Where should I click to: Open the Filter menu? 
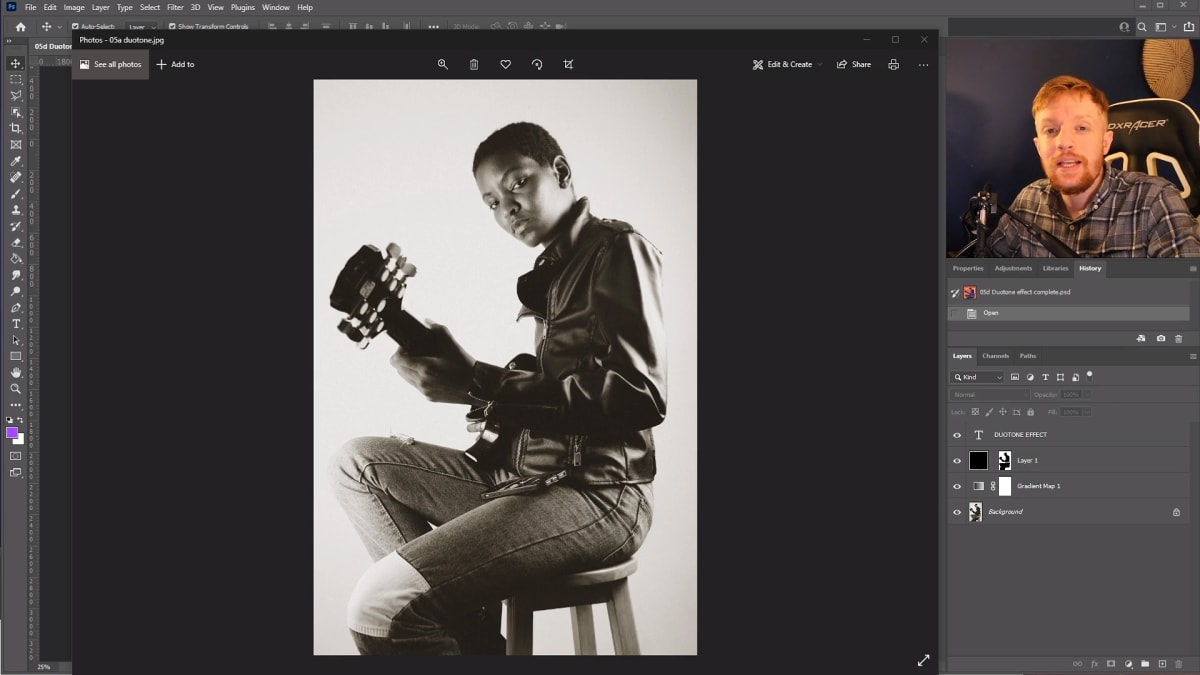pos(175,7)
